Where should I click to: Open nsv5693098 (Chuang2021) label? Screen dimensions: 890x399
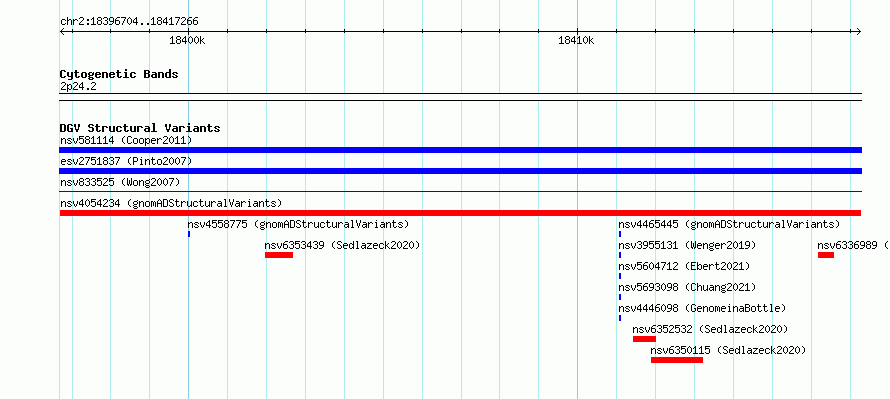point(687,287)
